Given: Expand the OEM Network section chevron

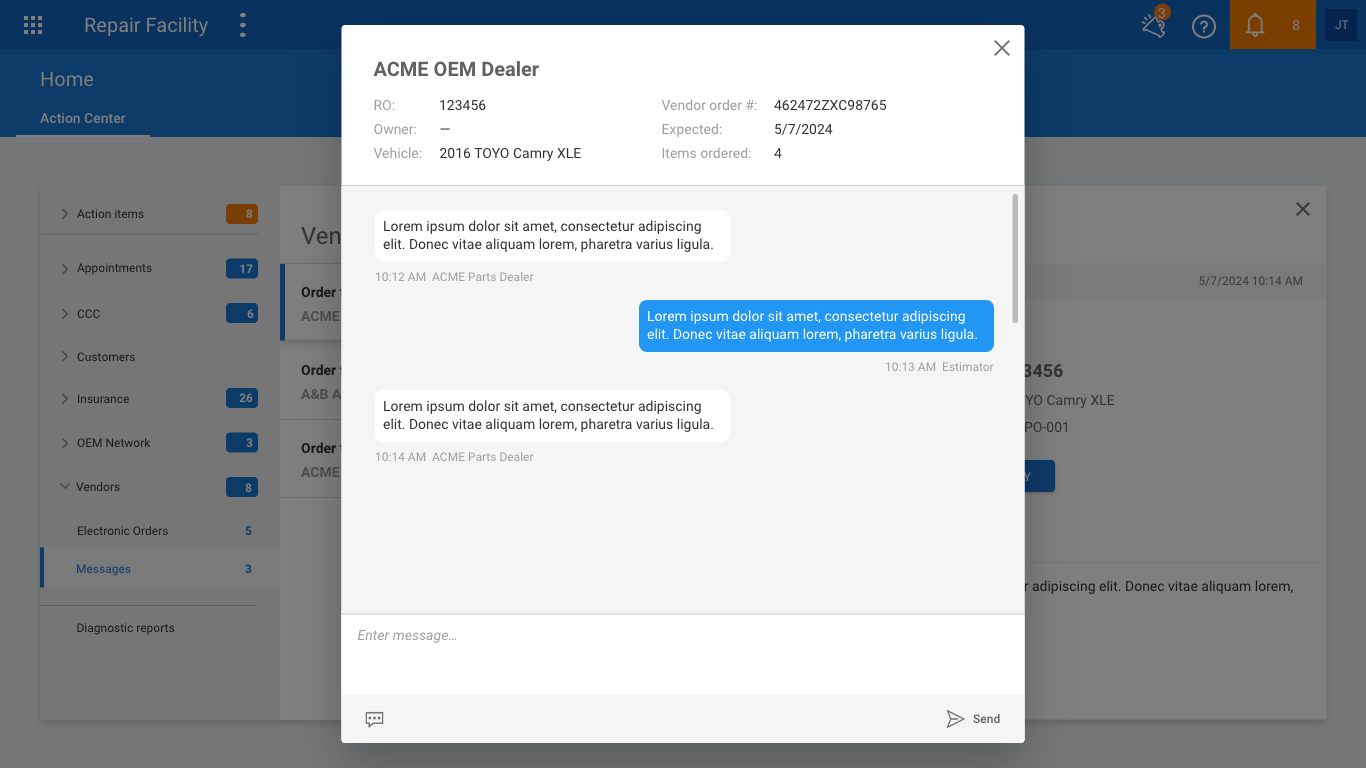Looking at the screenshot, I should 64,443.
